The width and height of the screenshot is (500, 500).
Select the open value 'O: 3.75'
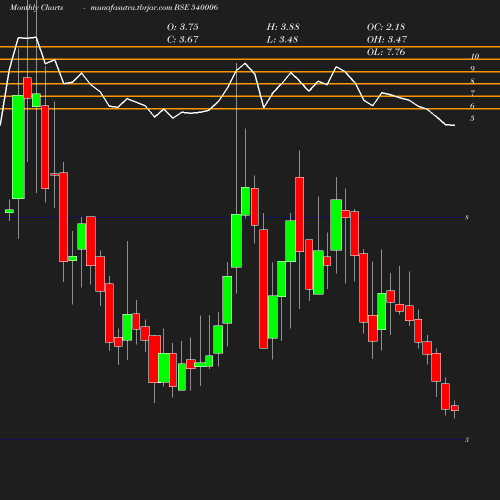[183, 27]
